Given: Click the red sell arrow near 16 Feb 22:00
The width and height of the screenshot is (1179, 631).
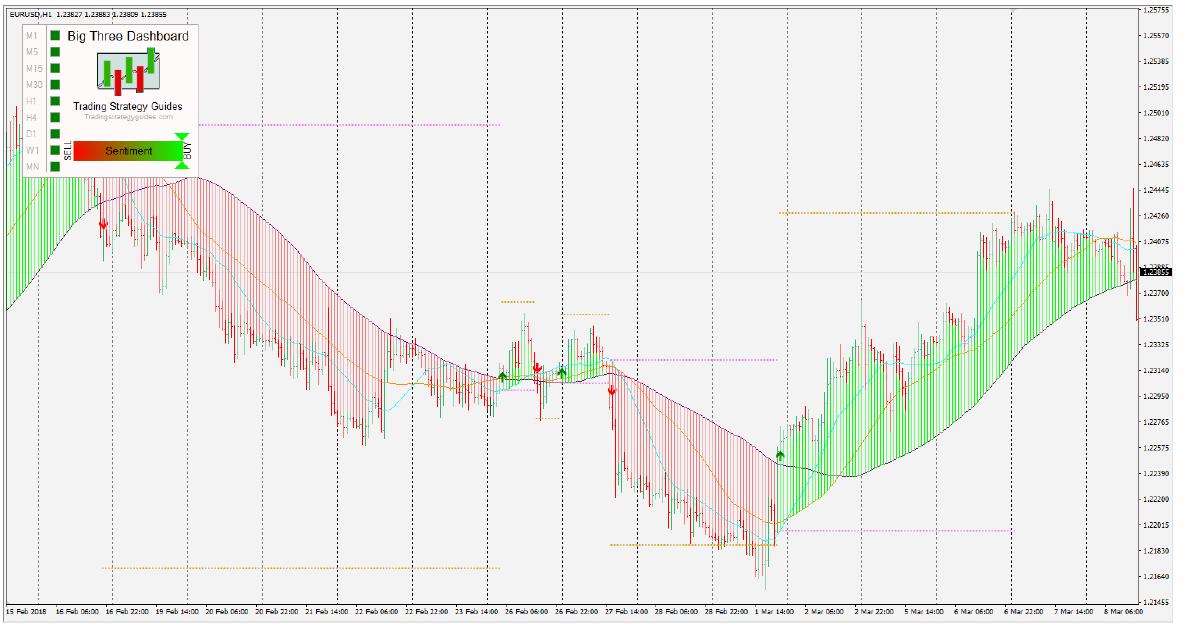Looking at the screenshot, I should click(x=103, y=223).
